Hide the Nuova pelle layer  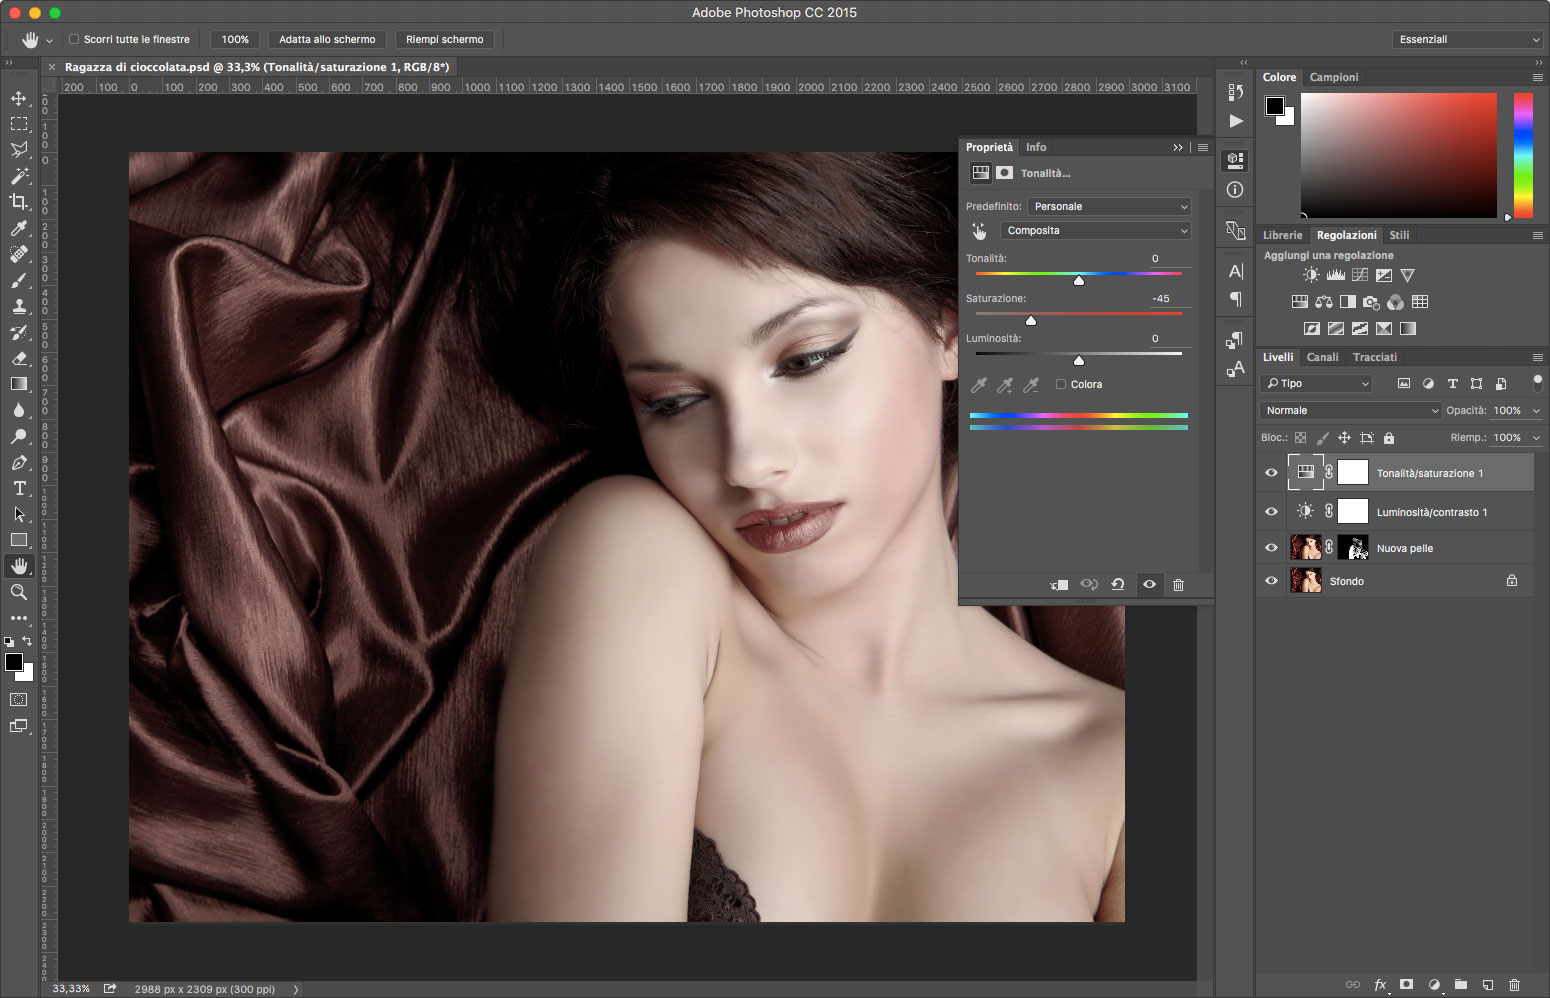click(x=1271, y=548)
